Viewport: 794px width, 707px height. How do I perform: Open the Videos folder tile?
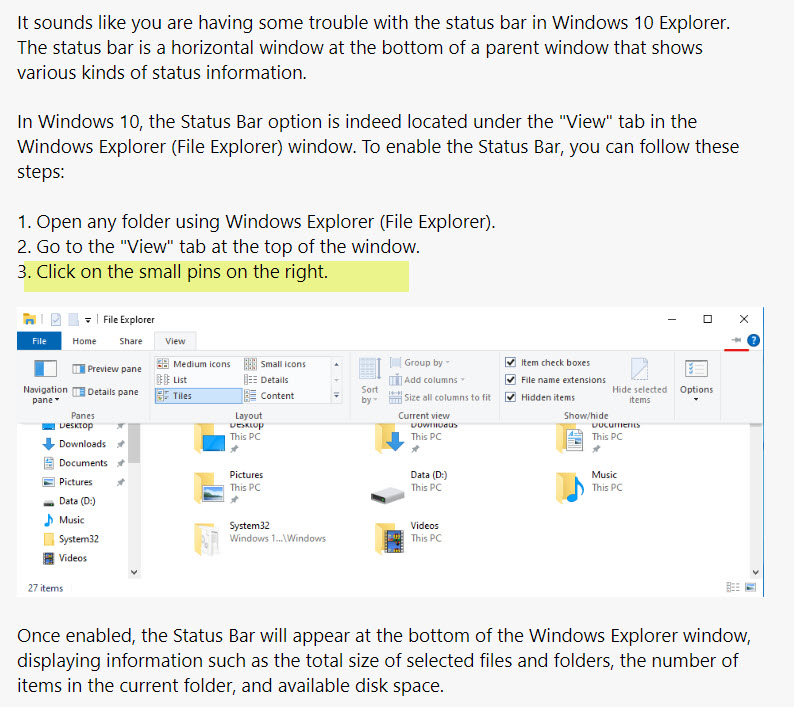pos(408,538)
